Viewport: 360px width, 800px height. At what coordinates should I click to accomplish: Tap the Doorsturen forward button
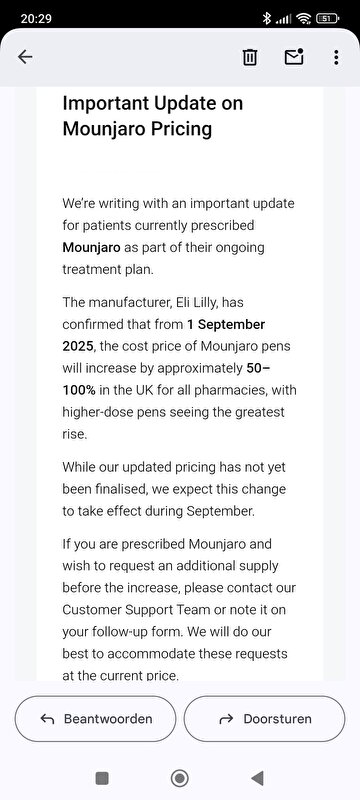pos(264,719)
